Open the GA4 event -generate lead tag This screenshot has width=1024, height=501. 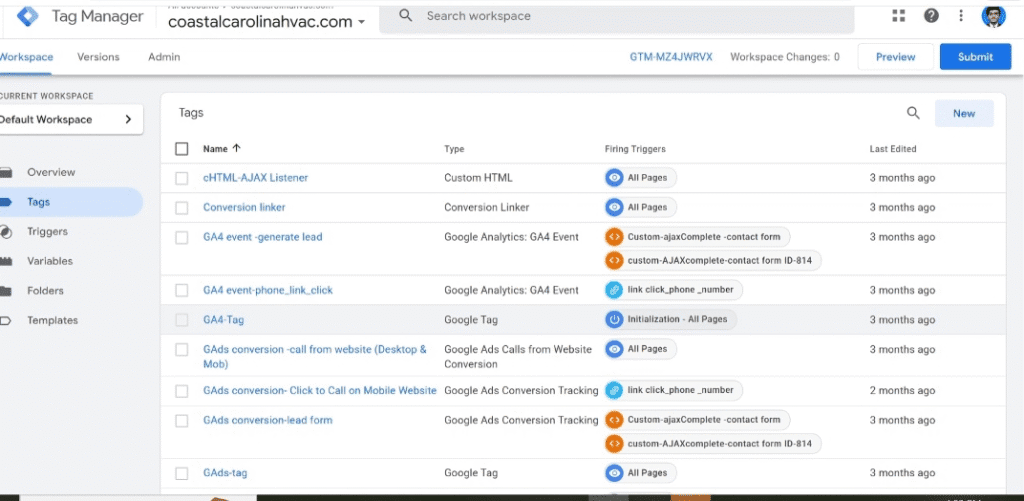click(263, 237)
